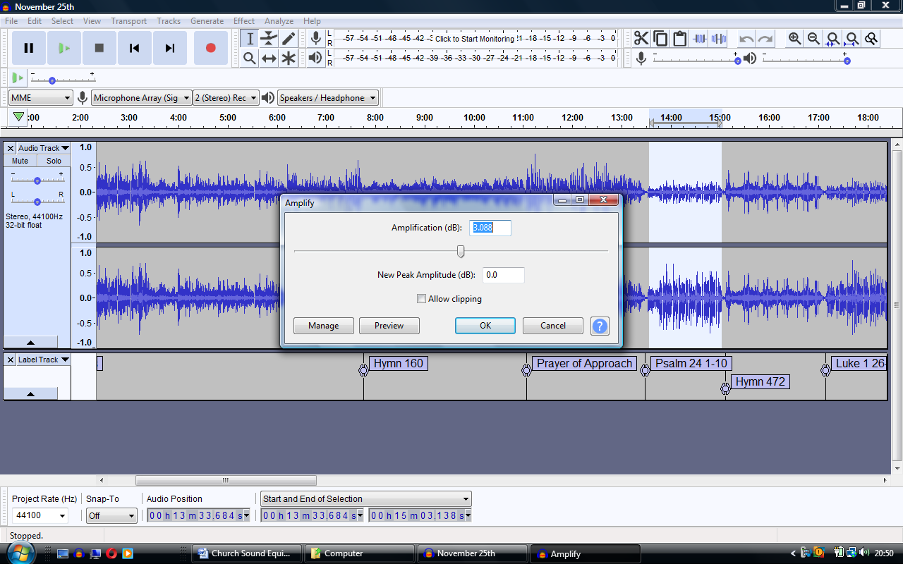
Task: Click the red Record button
Action: point(210,48)
